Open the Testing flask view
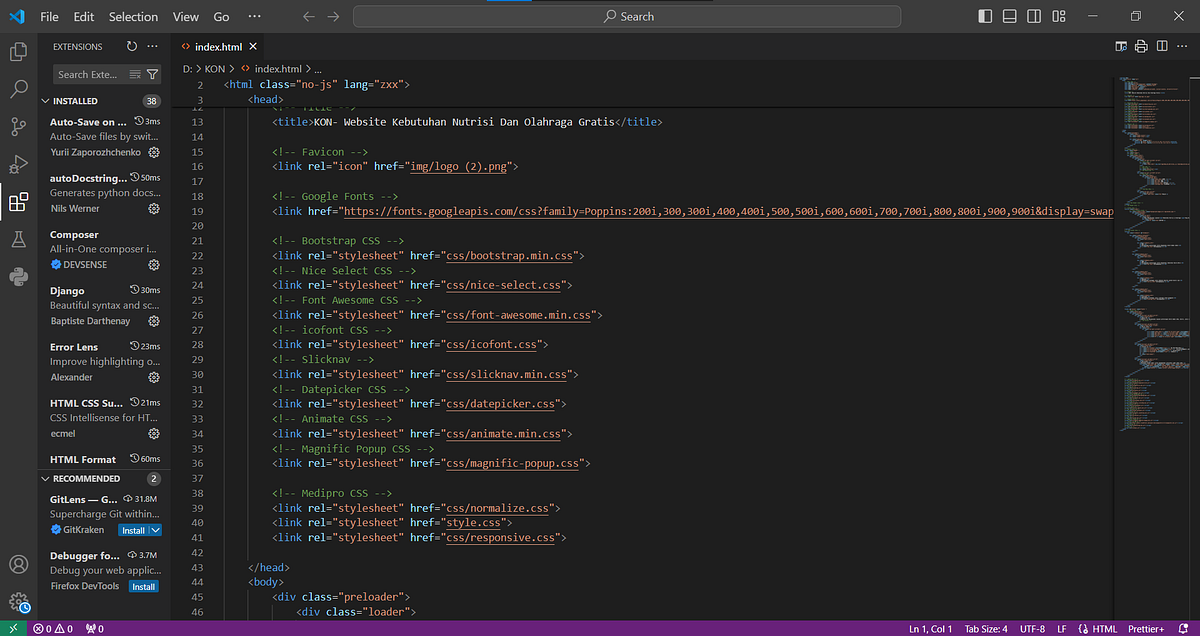 (x=18, y=239)
